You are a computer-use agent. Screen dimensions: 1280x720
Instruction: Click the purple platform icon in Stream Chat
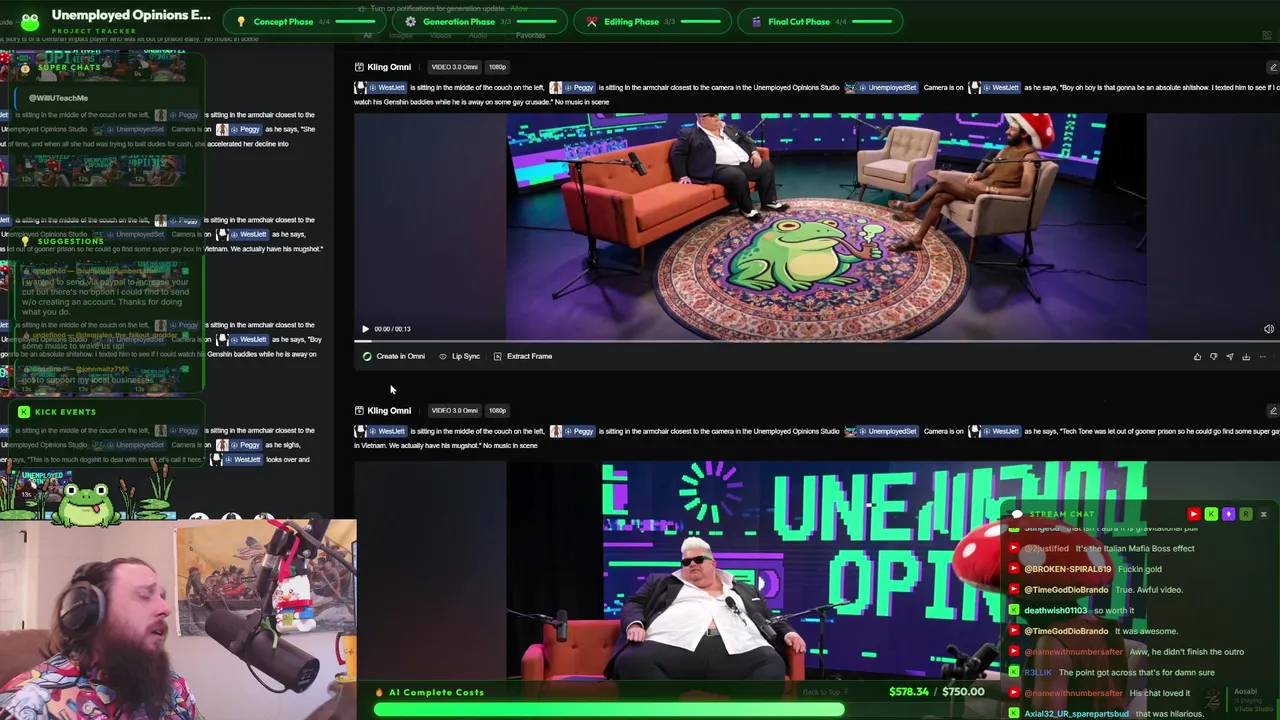(x=1228, y=514)
